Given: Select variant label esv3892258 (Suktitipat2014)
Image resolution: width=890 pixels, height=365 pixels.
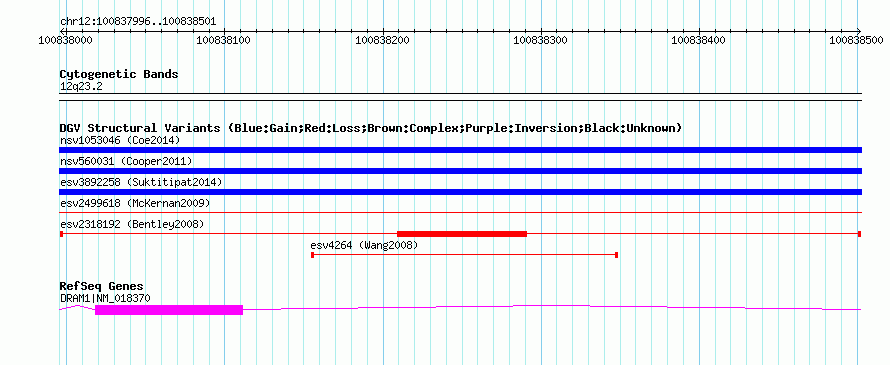Looking at the screenshot, I should coord(141,182).
